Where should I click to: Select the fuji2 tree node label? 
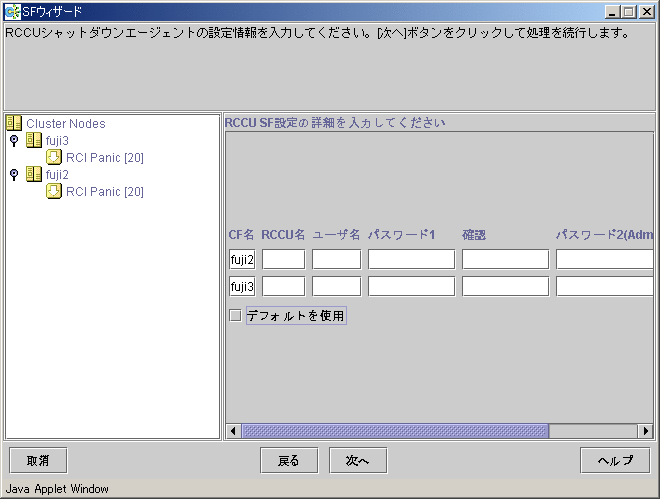57,174
